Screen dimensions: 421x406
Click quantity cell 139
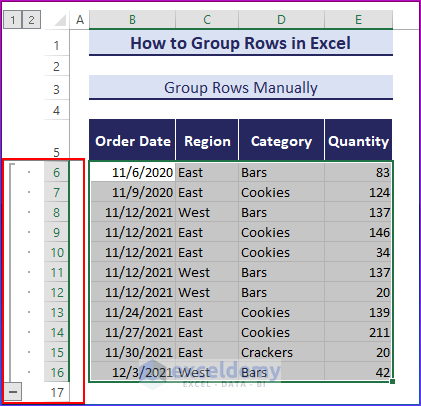(x=358, y=312)
